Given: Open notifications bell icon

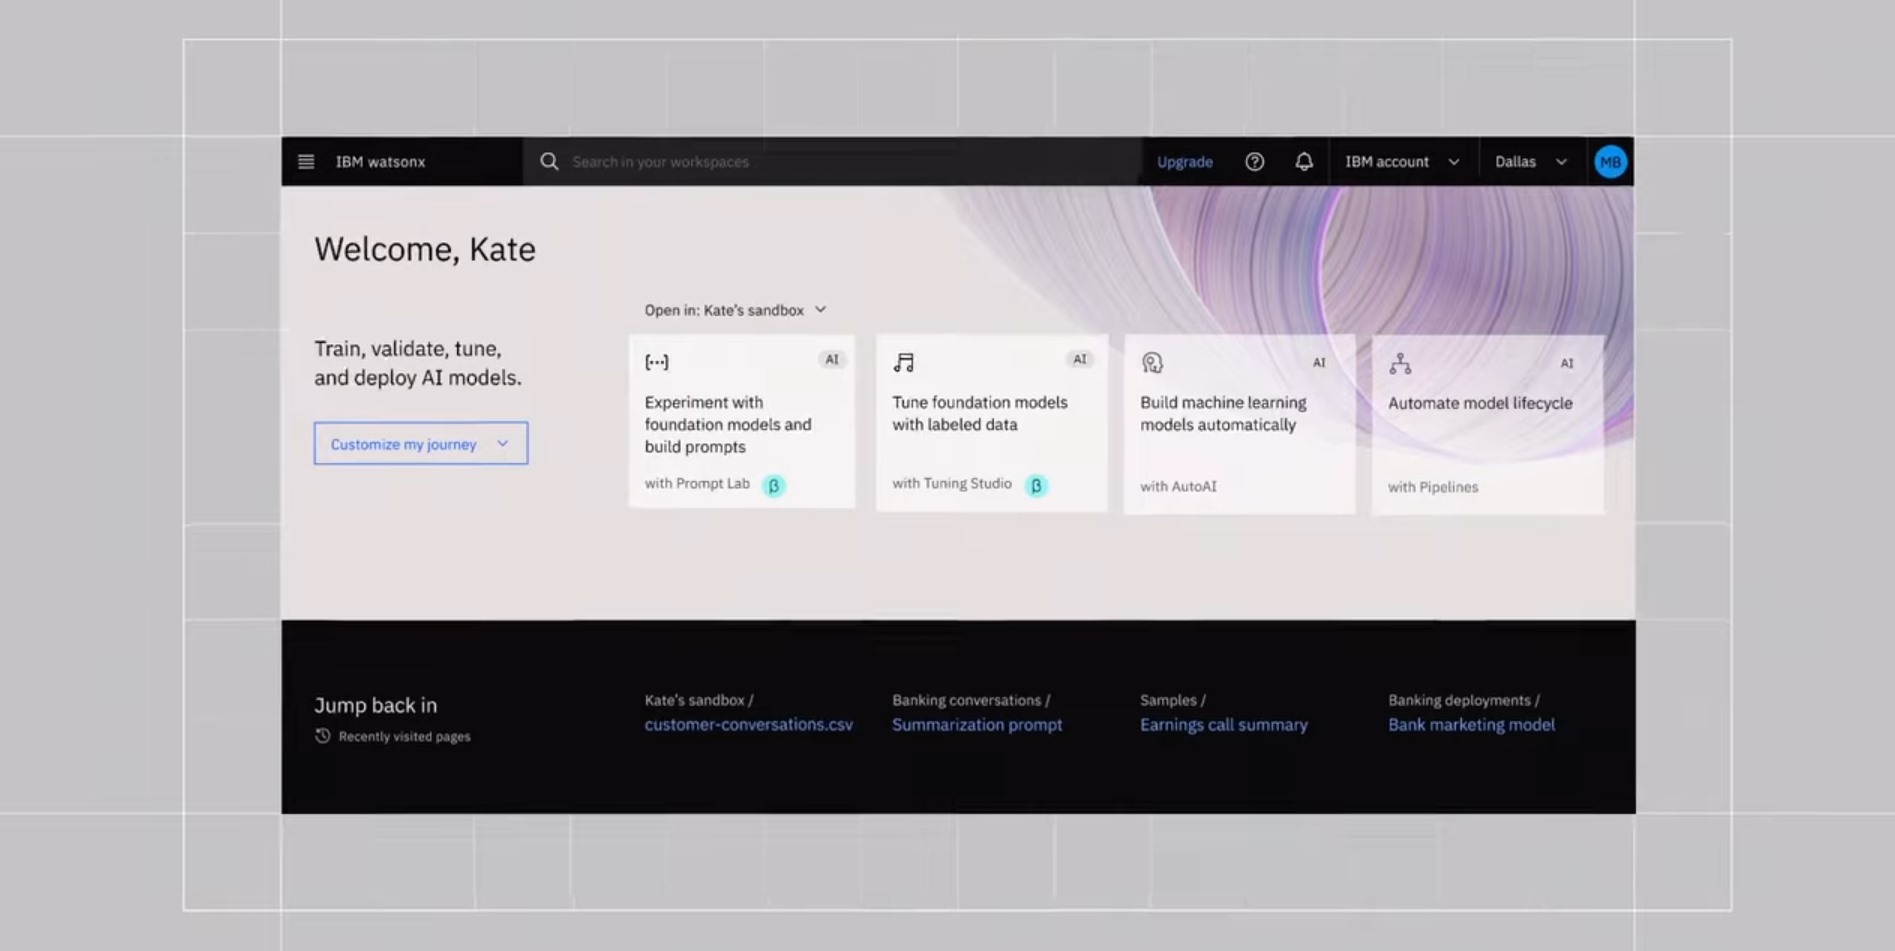Looking at the screenshot, I should click(1304, 162).
